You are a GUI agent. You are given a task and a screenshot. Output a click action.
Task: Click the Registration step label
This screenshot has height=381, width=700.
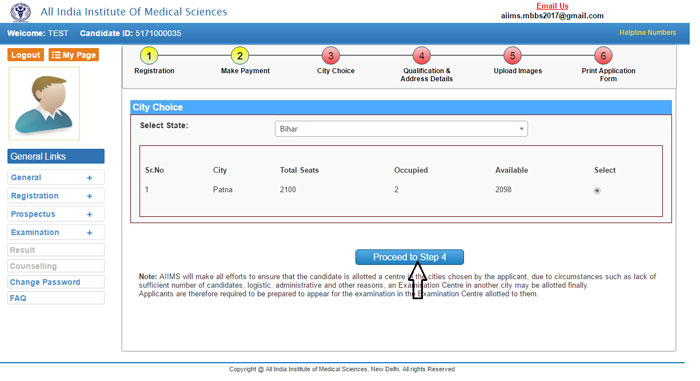pyautogui.click(x=154, y=71)
